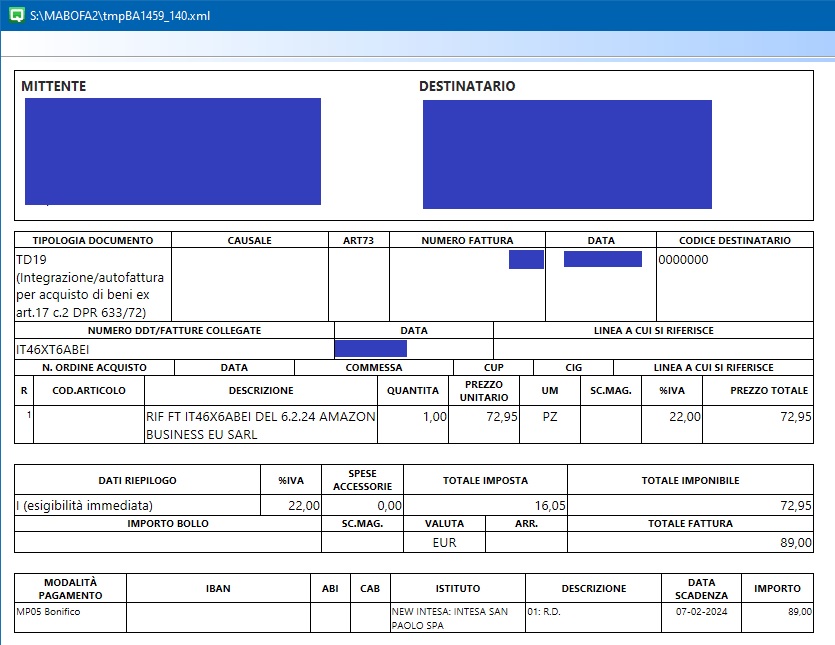Click the IMPORTO BOLLO header

(x=168, y=524)
